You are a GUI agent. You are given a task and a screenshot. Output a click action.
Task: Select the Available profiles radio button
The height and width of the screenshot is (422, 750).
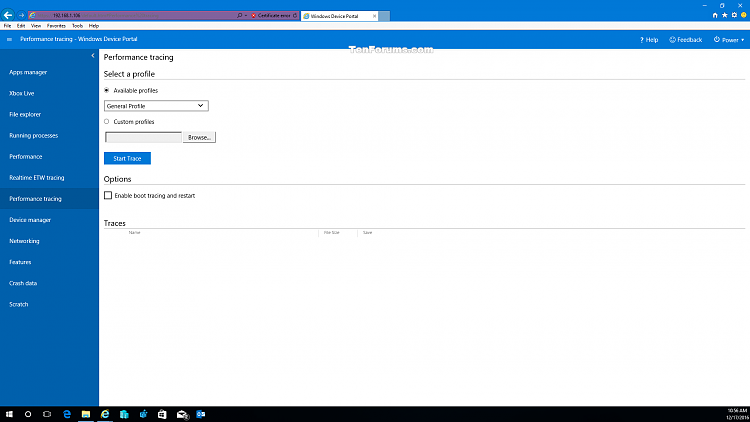click(x=107, y=90)
